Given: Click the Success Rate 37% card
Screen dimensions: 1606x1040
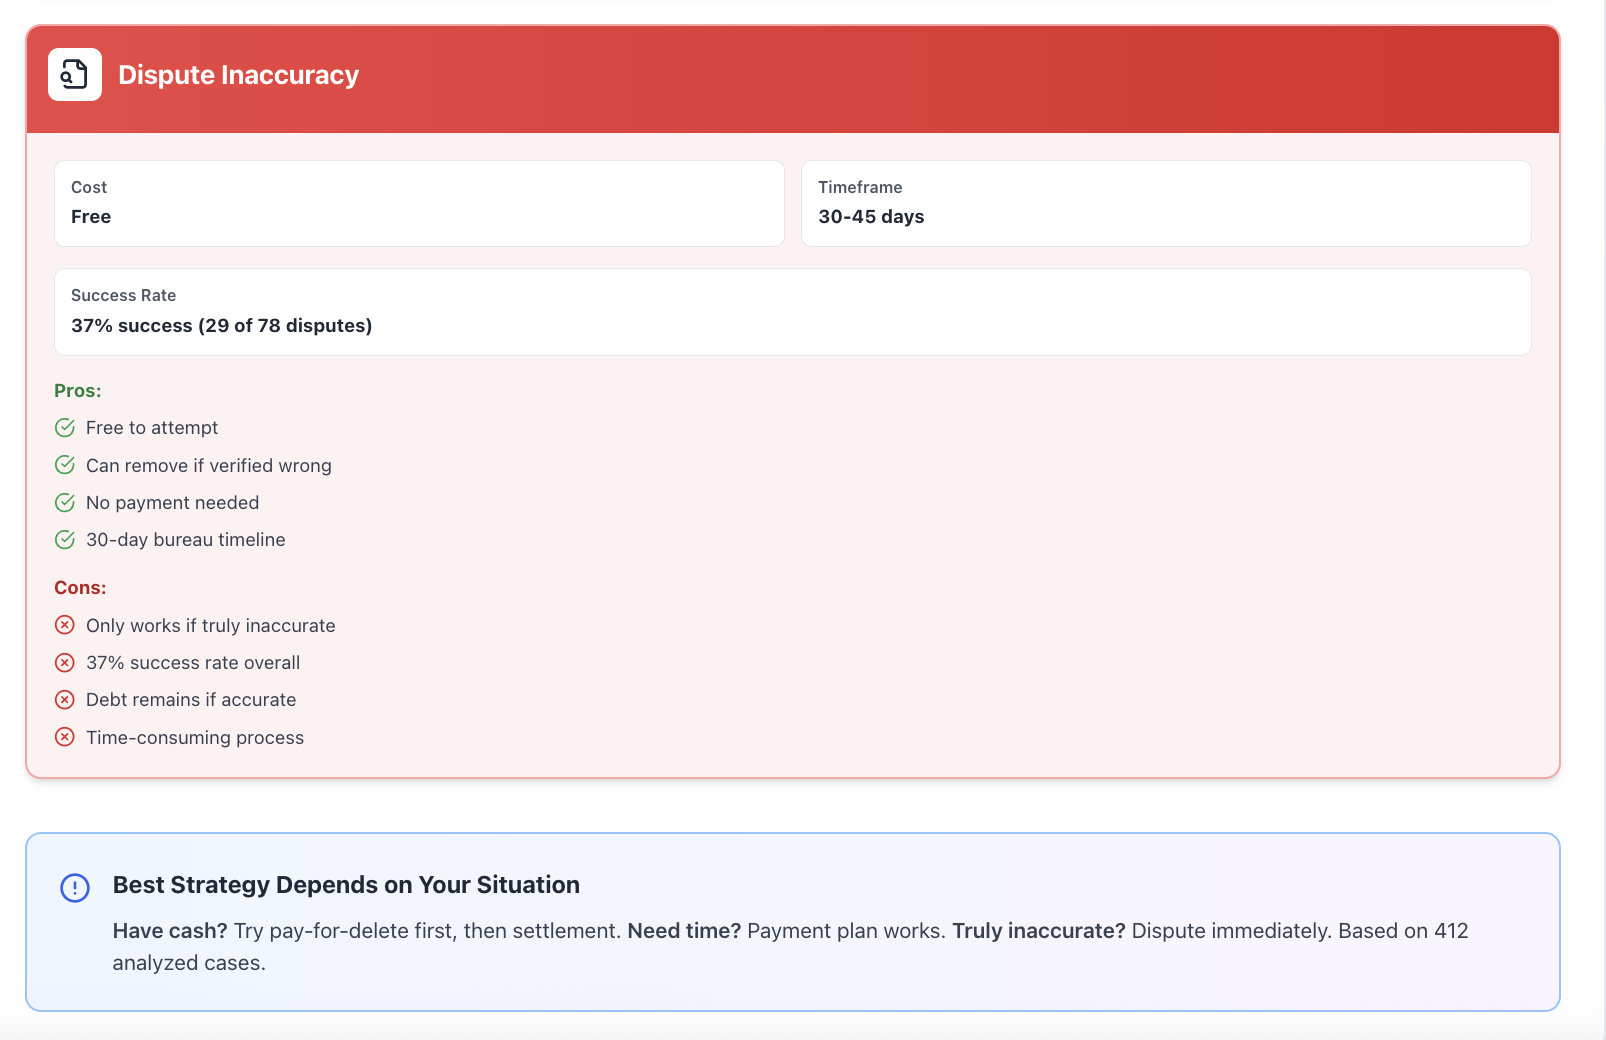Looking at the screenshot, I should coord(793,312).
